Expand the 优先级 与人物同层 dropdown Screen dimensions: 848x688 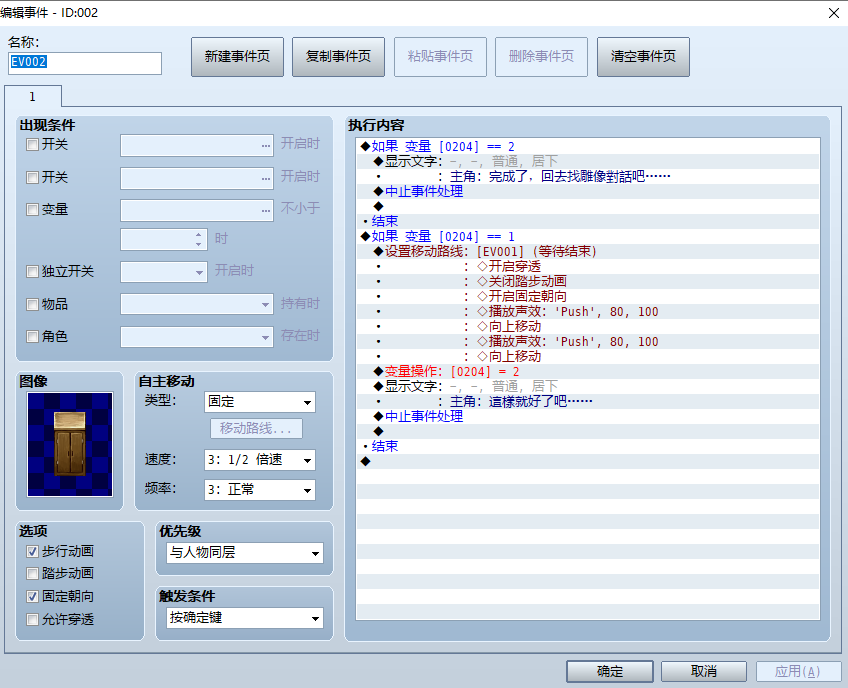(x=245, y=553)
